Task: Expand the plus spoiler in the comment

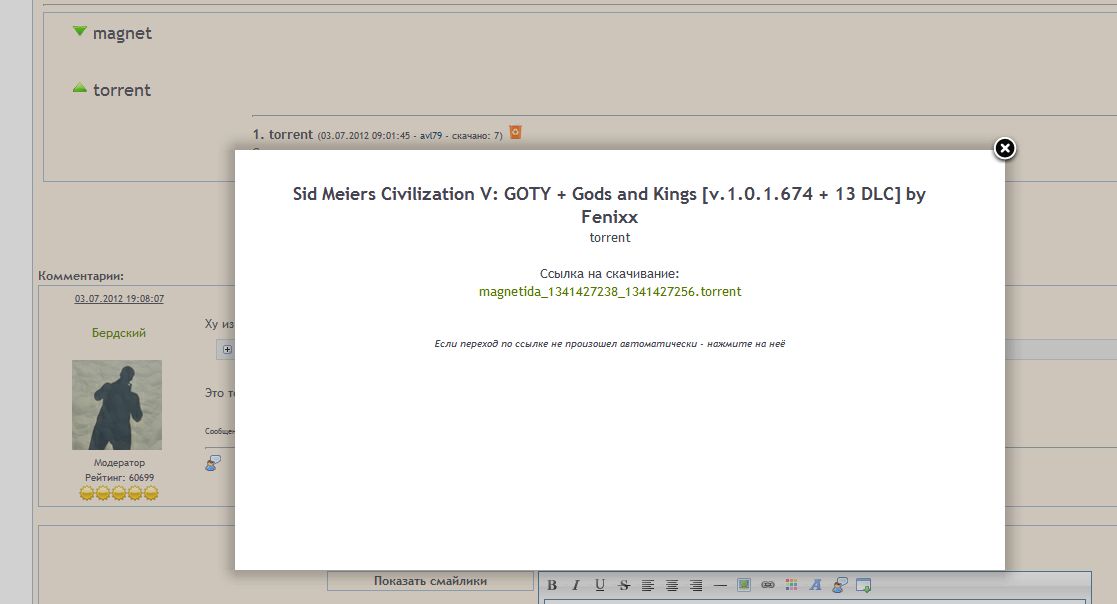Action: pyautogui.click(x=227, y=349)
